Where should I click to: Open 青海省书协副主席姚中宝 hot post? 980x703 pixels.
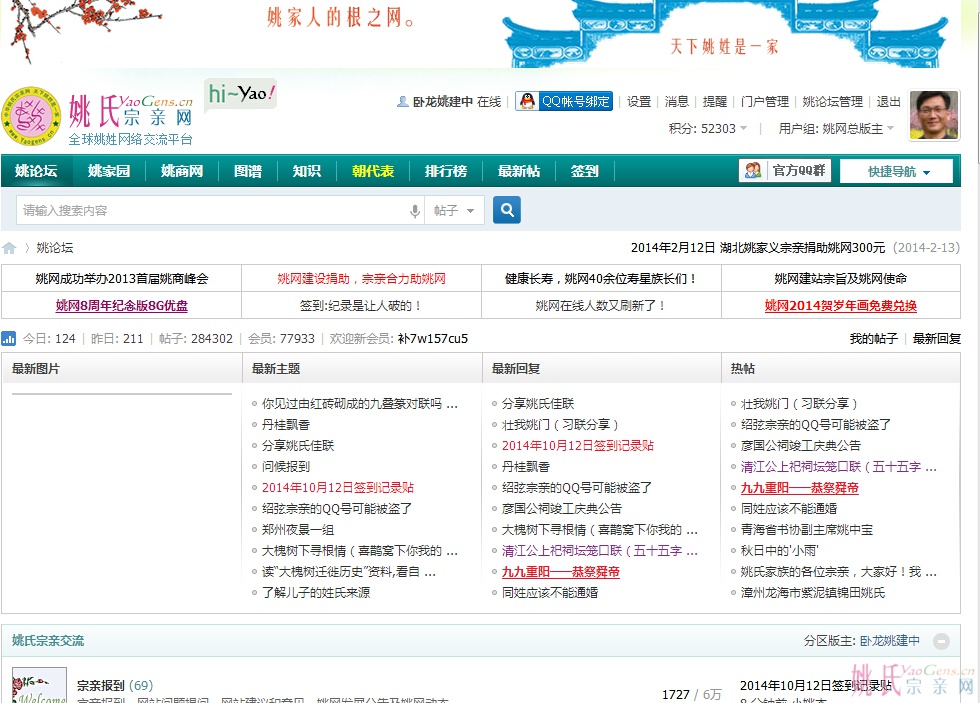(807, 530)
